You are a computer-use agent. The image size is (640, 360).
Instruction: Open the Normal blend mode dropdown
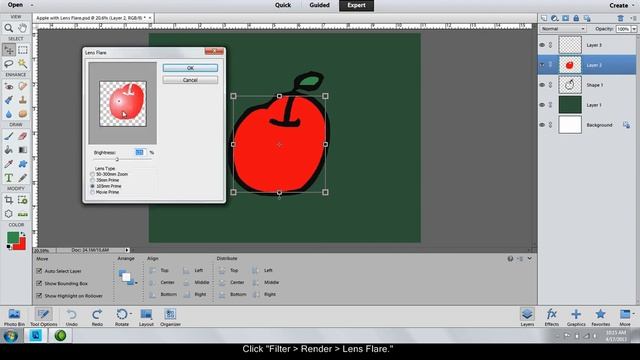click(x=563, y=29)
